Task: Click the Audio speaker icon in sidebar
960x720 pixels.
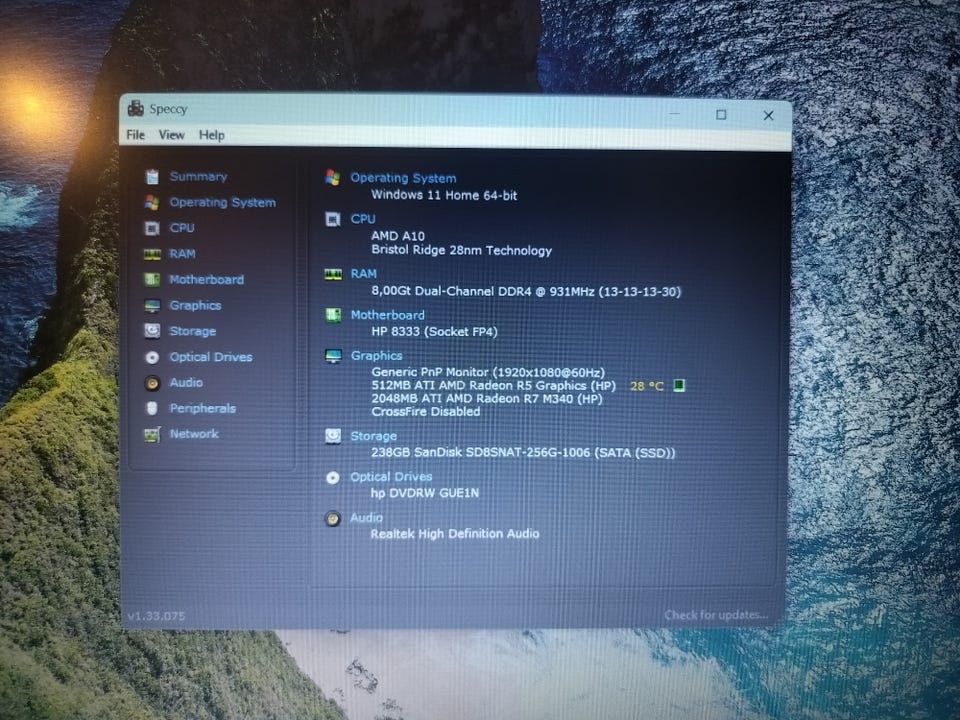Action: (152, 383)
